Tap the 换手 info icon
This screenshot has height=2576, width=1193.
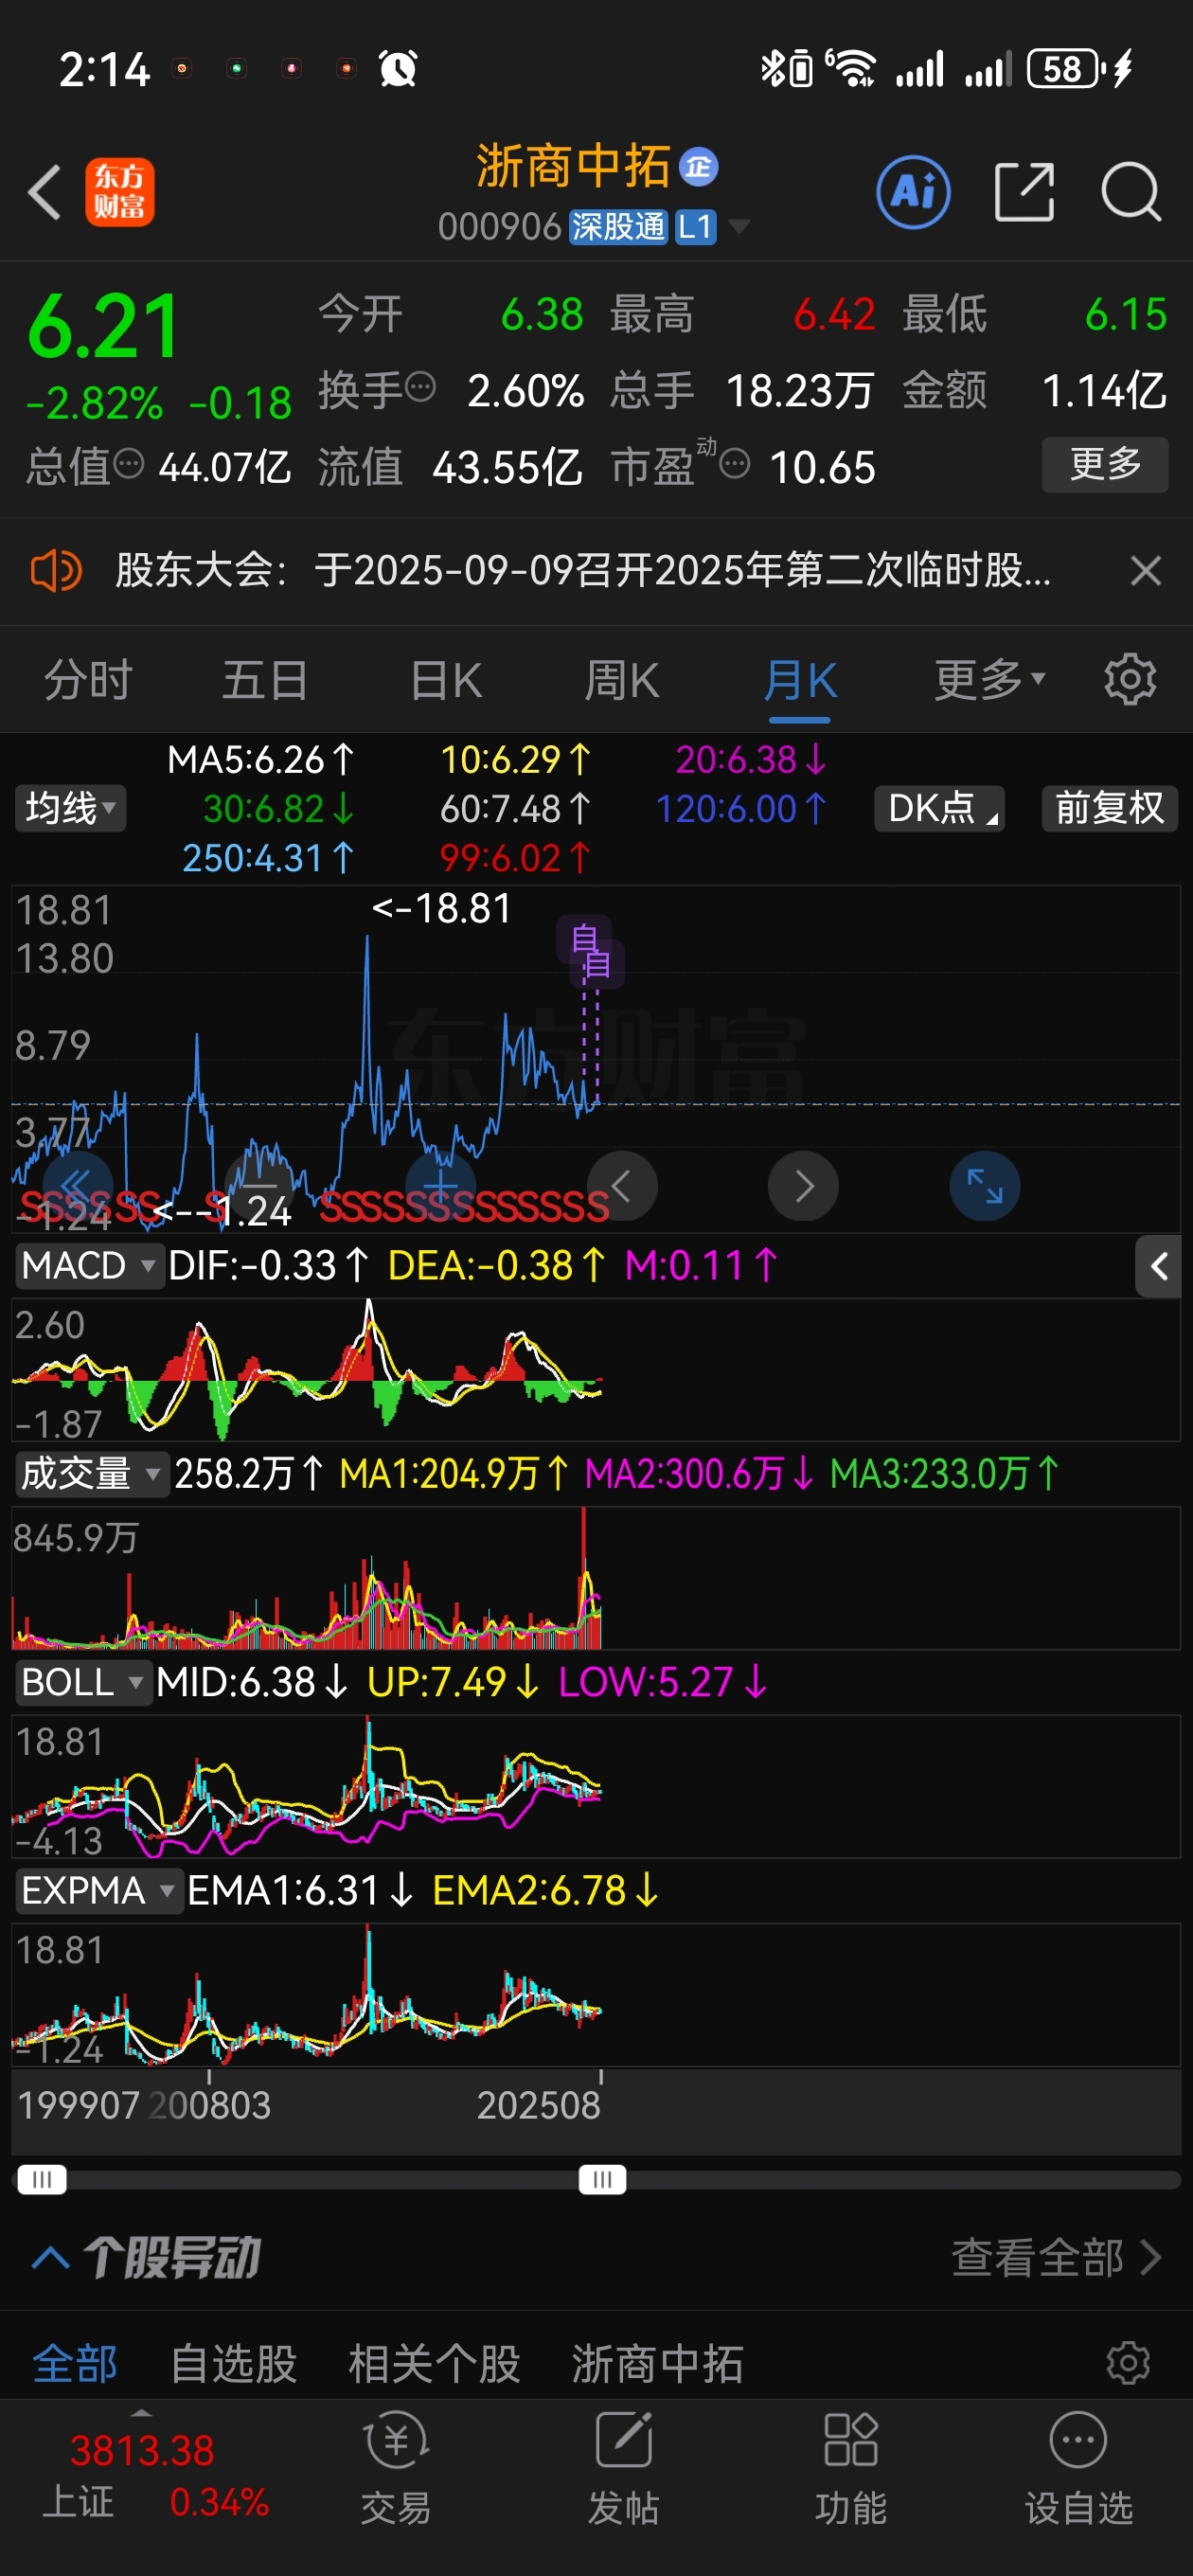point(420,387)
